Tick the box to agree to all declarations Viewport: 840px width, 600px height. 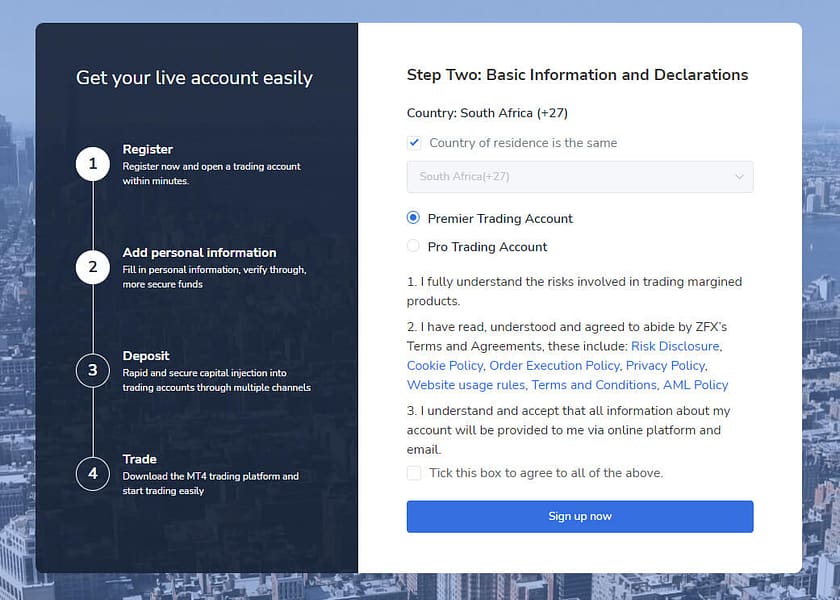pyautogui.click(x=413, y=473)
